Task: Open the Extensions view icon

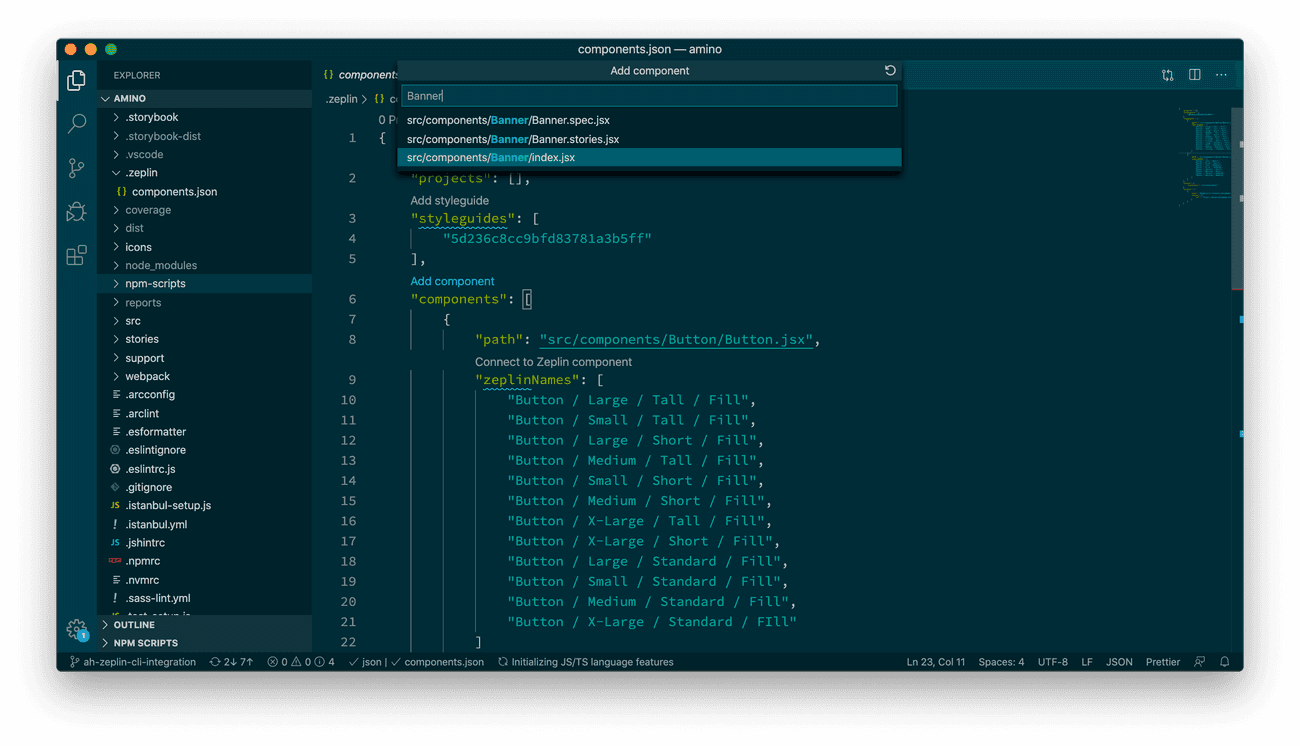Action: (x=76, y=256)
